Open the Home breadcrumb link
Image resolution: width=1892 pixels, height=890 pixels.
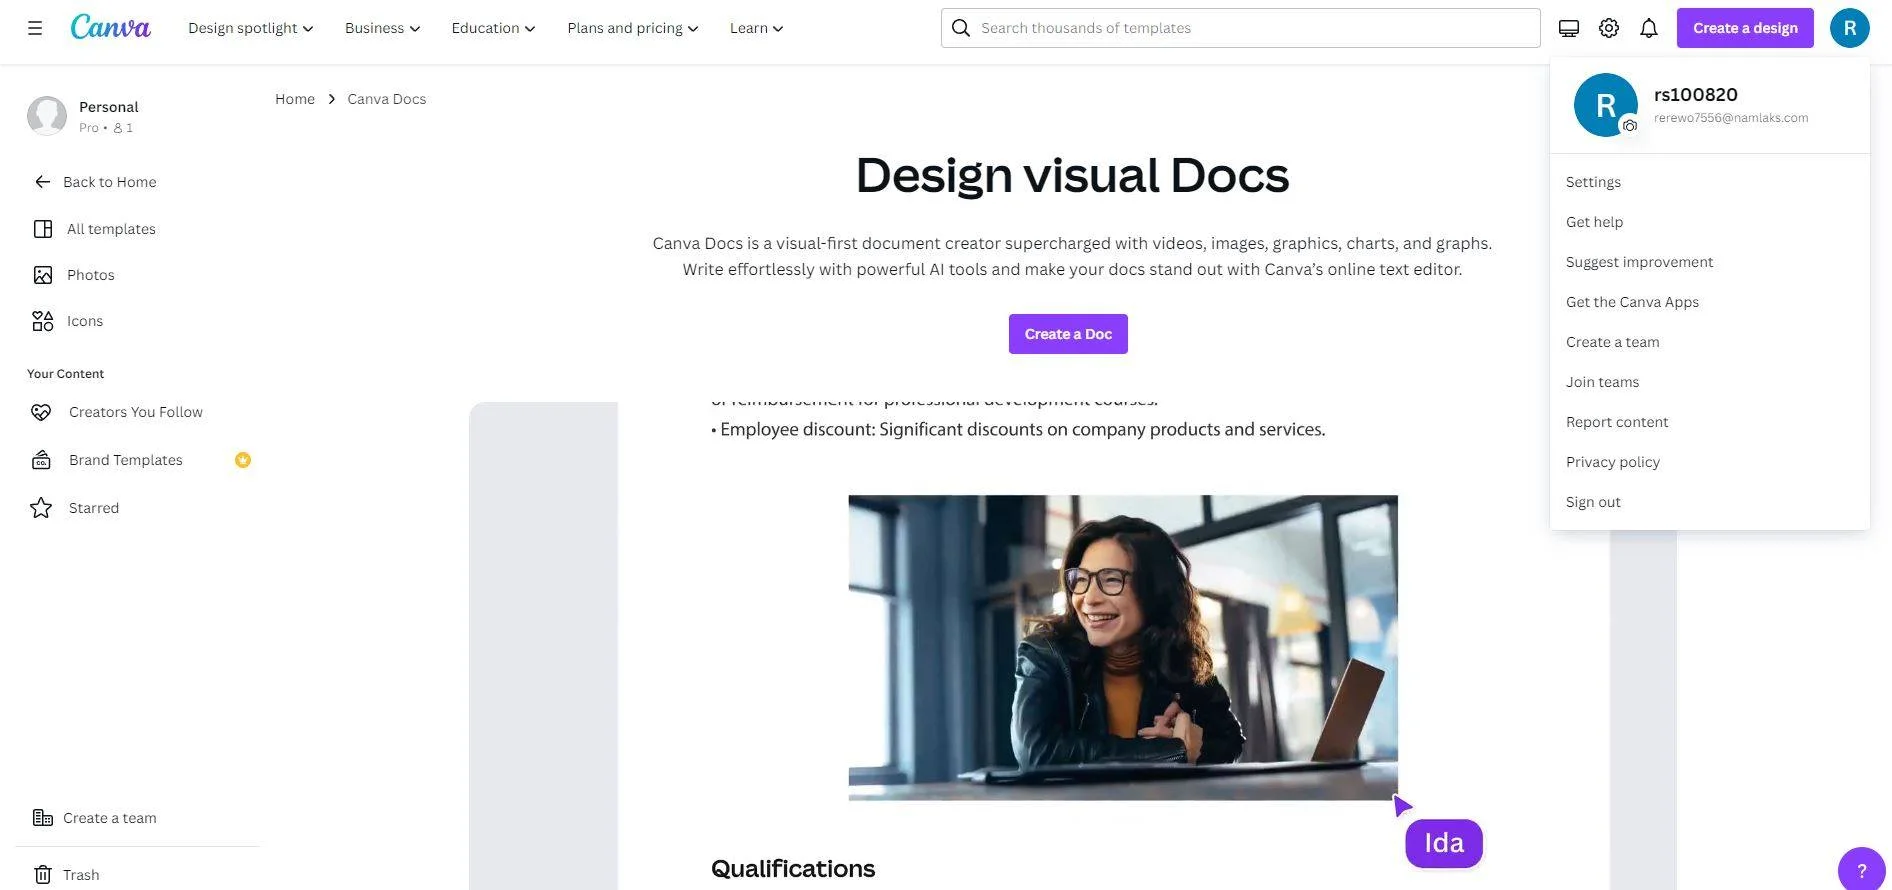click(295, 99)
